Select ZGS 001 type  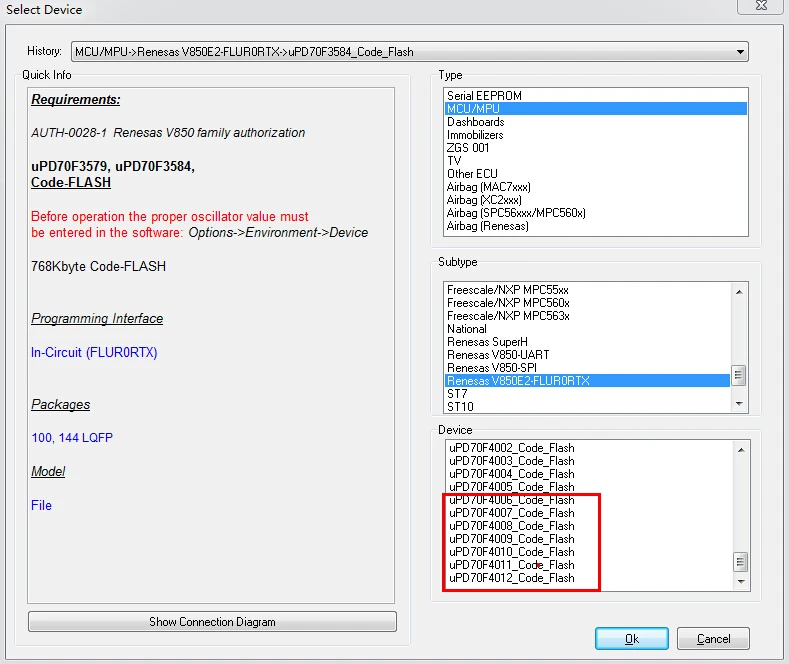pos(595,148)
